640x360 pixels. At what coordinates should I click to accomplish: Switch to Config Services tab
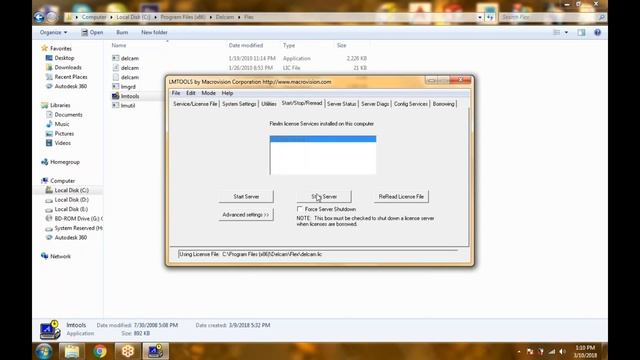(x=411, y=104)
